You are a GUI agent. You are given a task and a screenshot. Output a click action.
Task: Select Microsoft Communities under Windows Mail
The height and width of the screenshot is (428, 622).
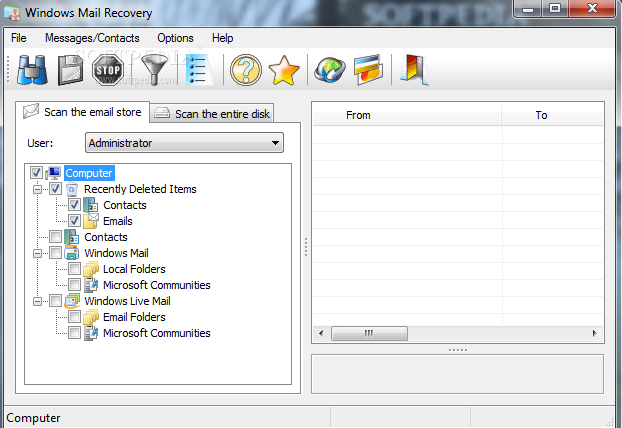coord(157,285)
